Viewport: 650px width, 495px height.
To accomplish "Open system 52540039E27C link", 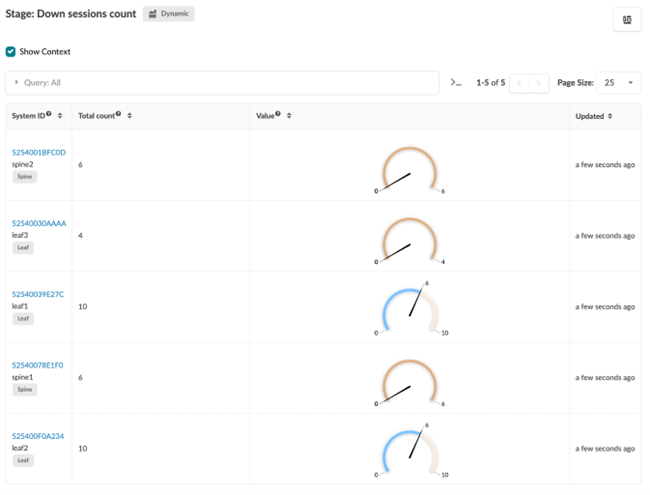I will click(x=38, y=294).
